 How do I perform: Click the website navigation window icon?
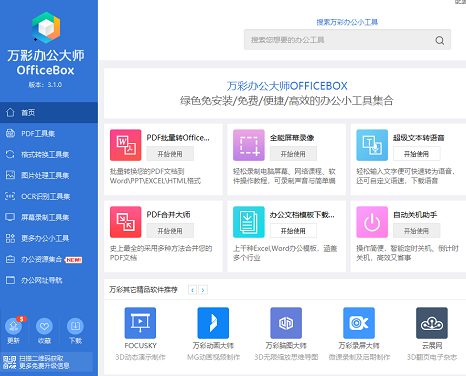(x=10, y=280)
